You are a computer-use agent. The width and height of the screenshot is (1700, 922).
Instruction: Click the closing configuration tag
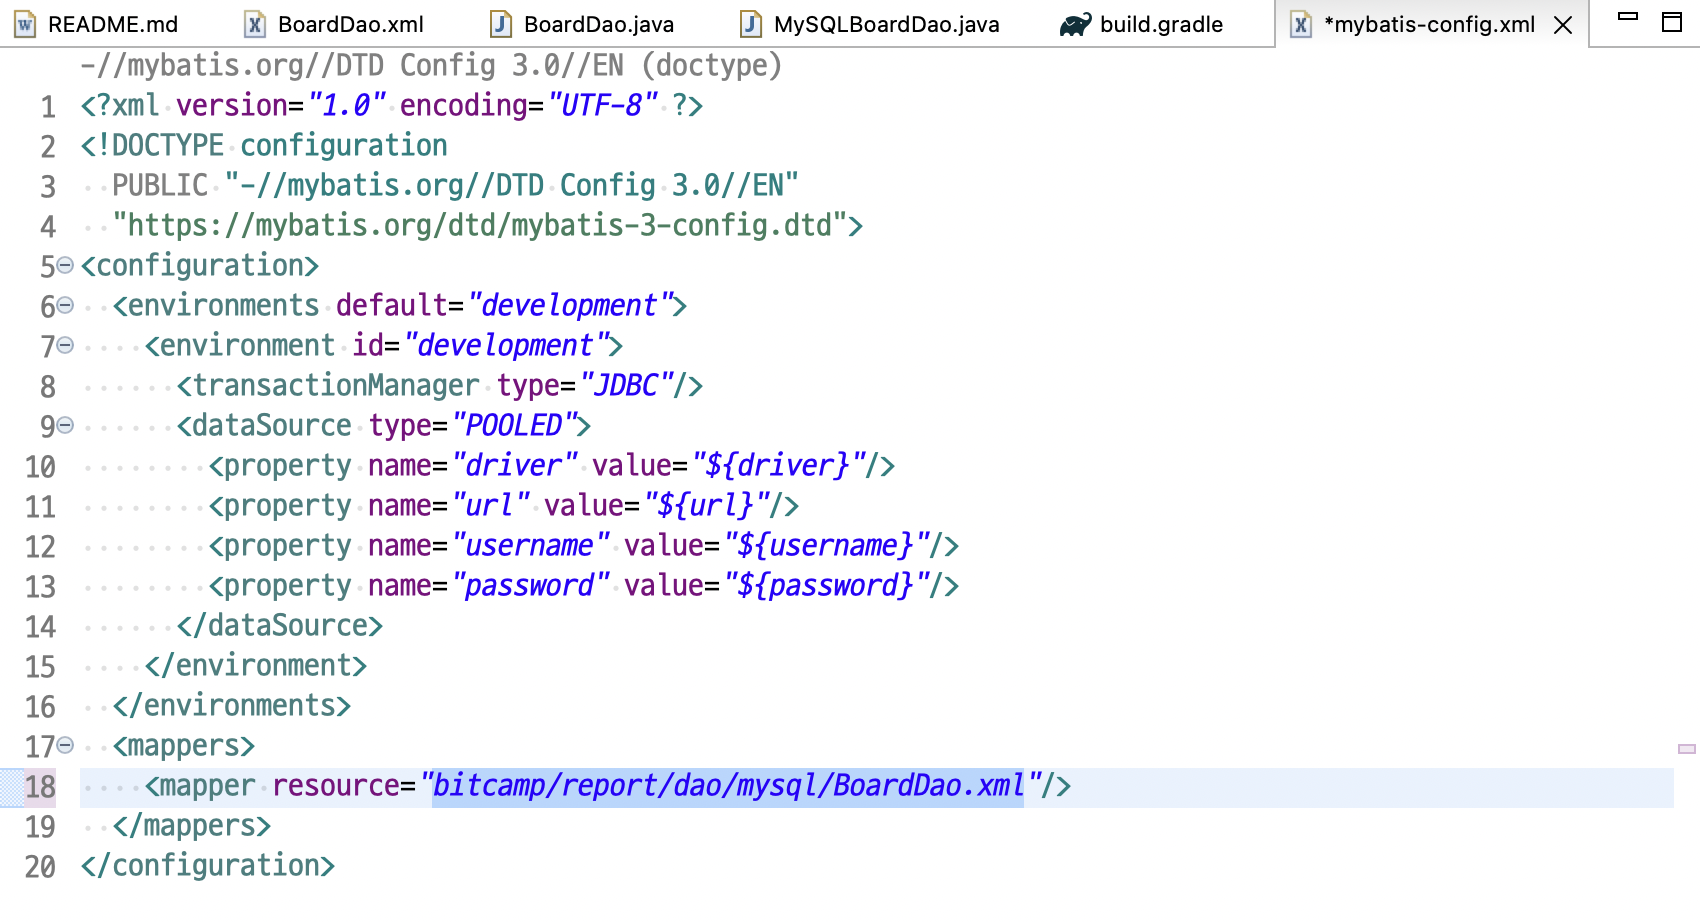(208, 865)
